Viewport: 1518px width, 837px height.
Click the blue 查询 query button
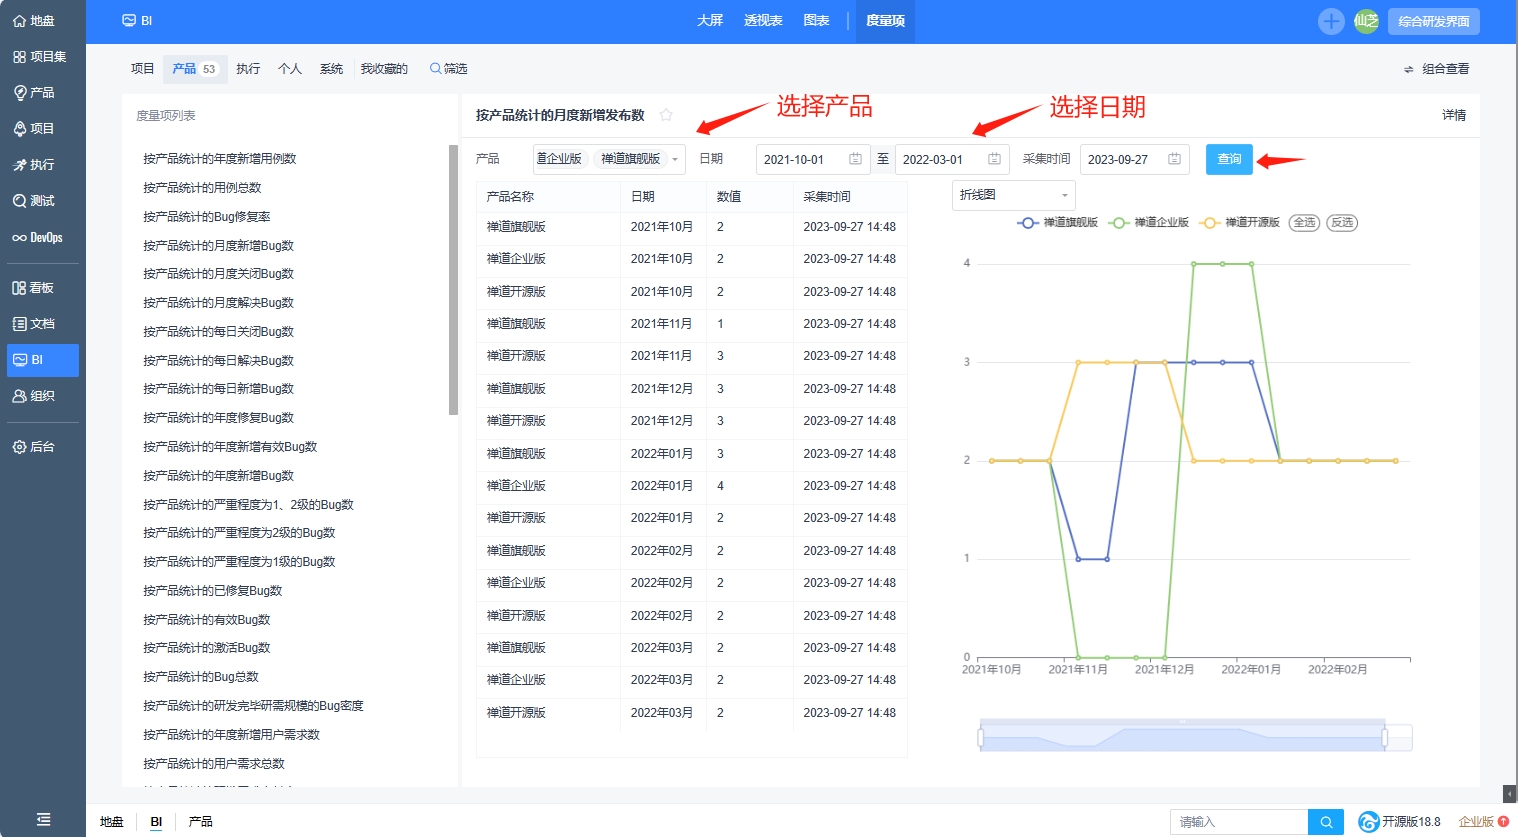[x=1229, y=160]
